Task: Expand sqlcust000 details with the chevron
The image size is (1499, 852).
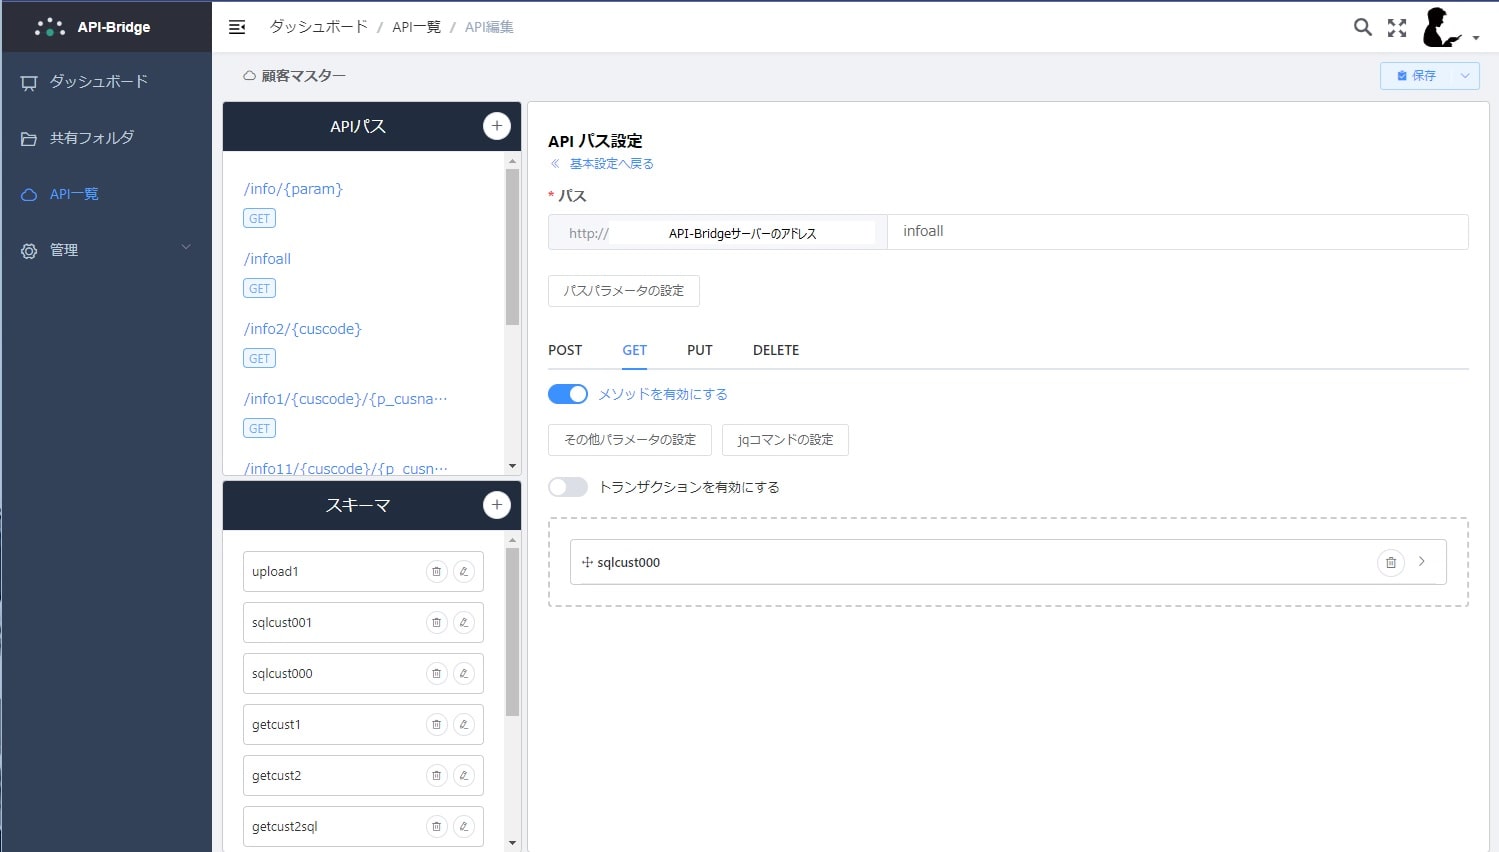Action: (1422, 562)
